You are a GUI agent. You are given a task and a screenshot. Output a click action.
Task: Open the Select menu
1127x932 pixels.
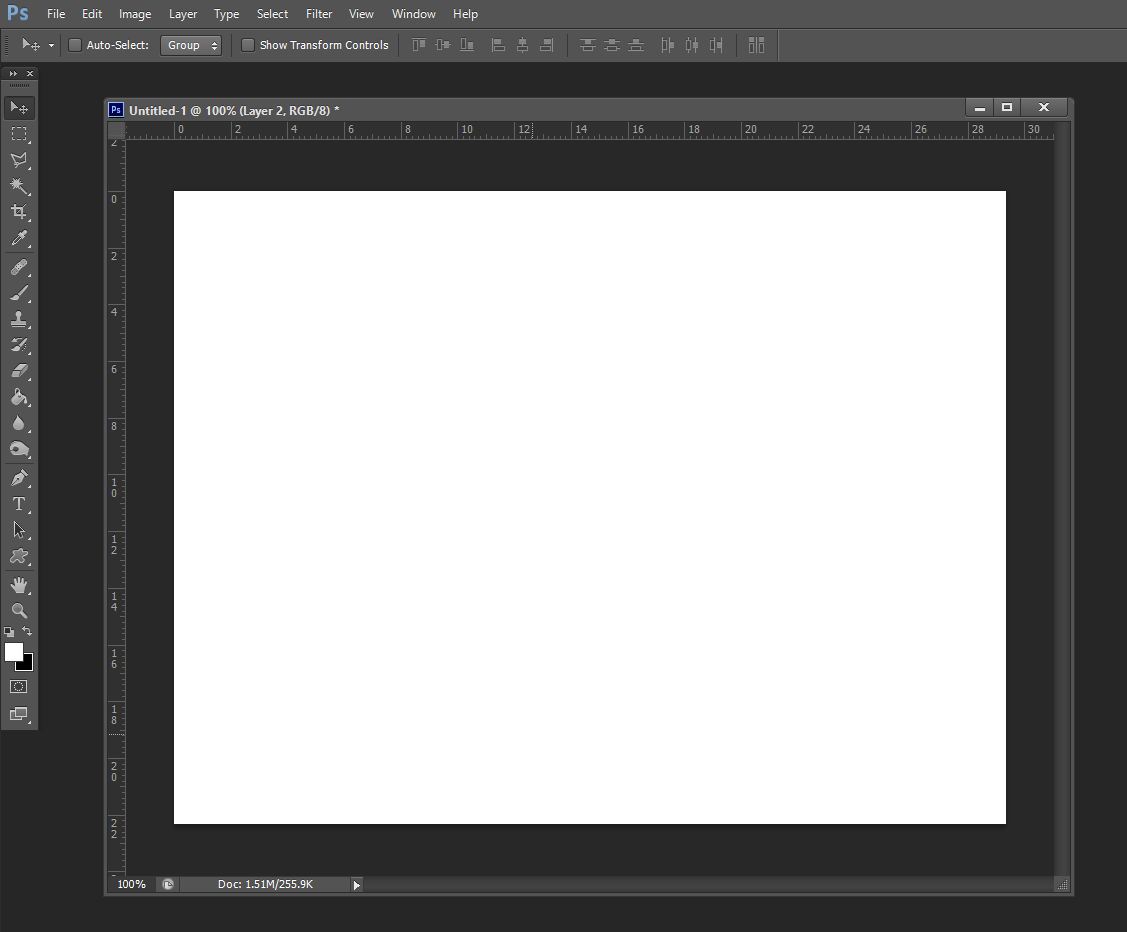tap(272, 14)
